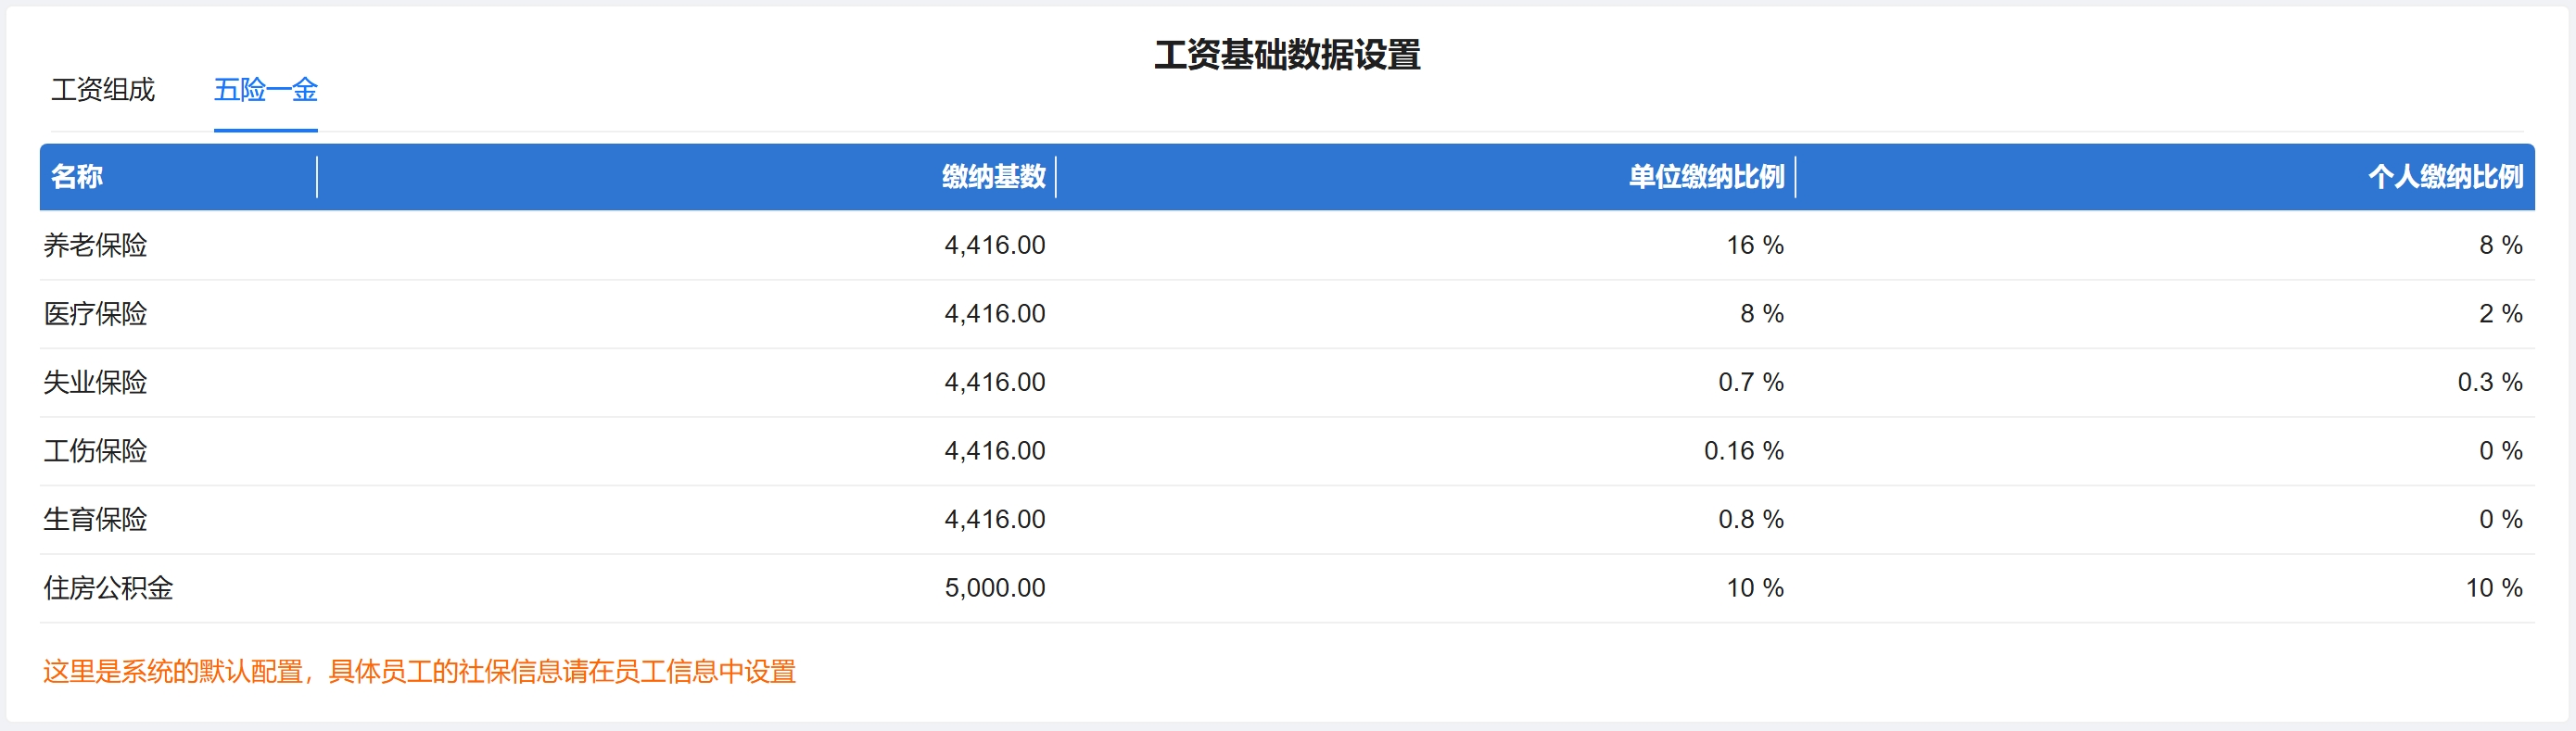Click 养老保险 employer ratio 16 %

click(x=1754, y=245)
